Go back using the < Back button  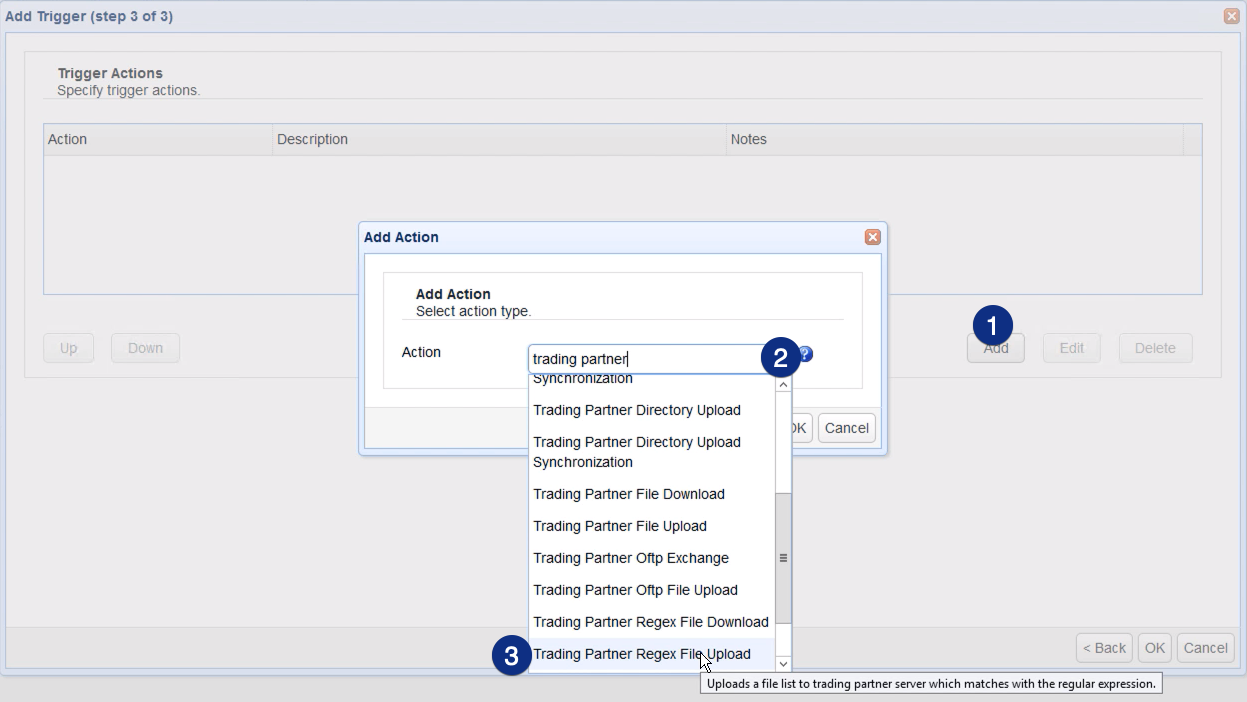(x=1103, y=647)
